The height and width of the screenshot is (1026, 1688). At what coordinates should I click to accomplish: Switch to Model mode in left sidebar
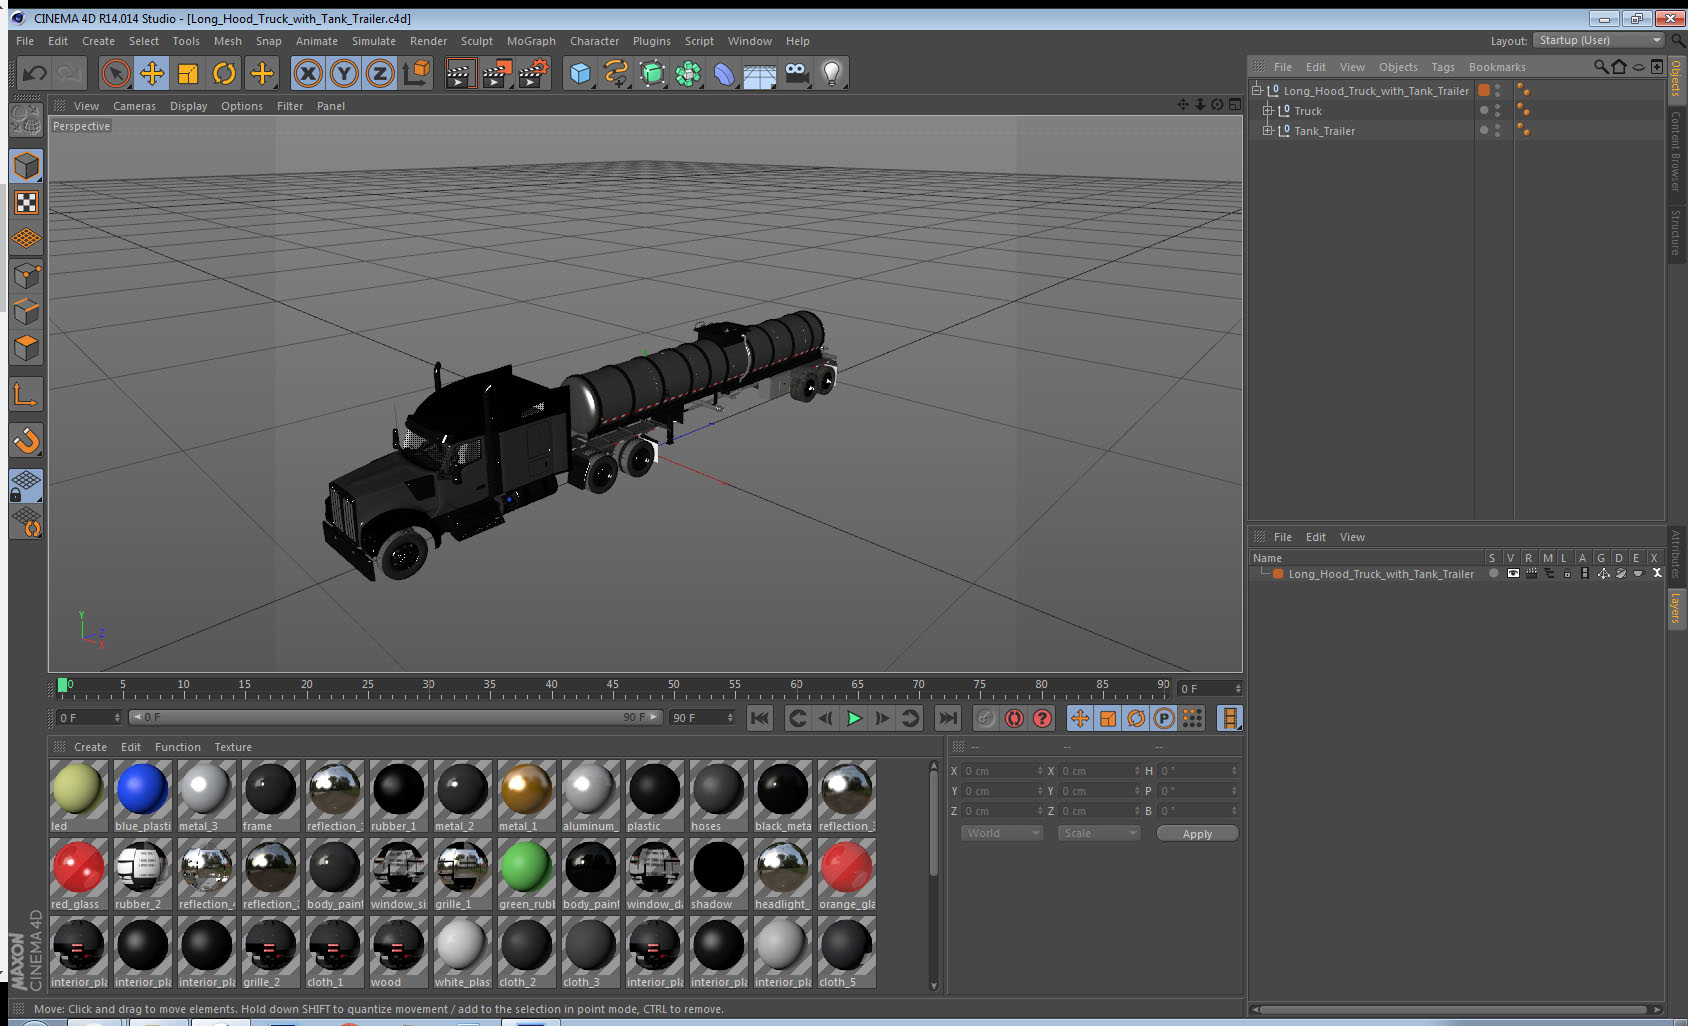(27, 166)
